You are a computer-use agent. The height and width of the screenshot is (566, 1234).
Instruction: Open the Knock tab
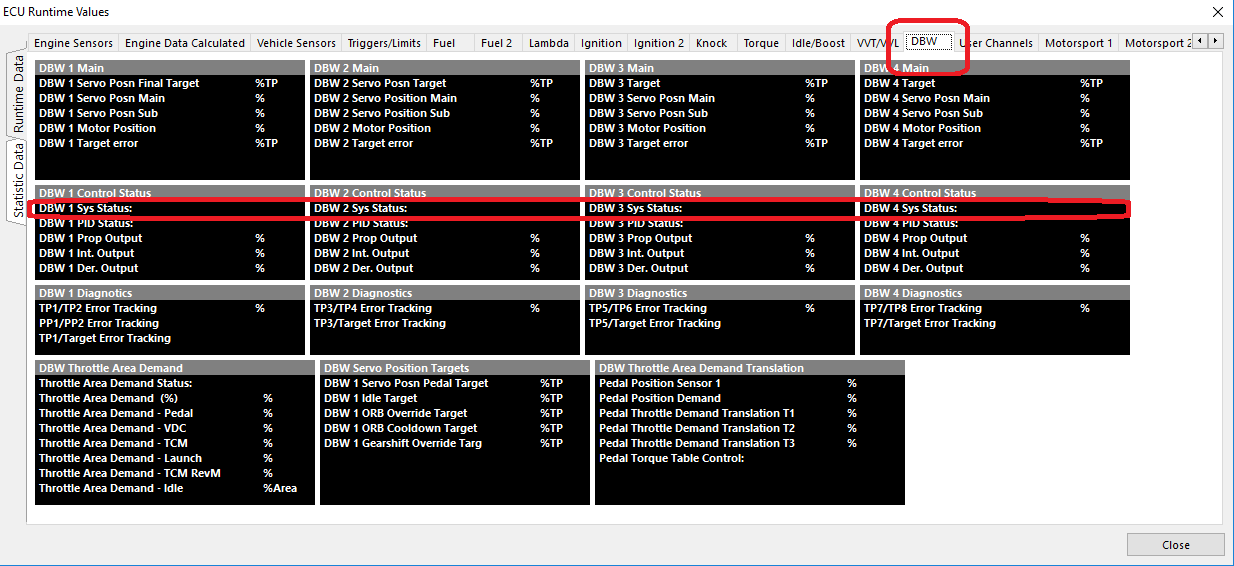tap(712, 43)
